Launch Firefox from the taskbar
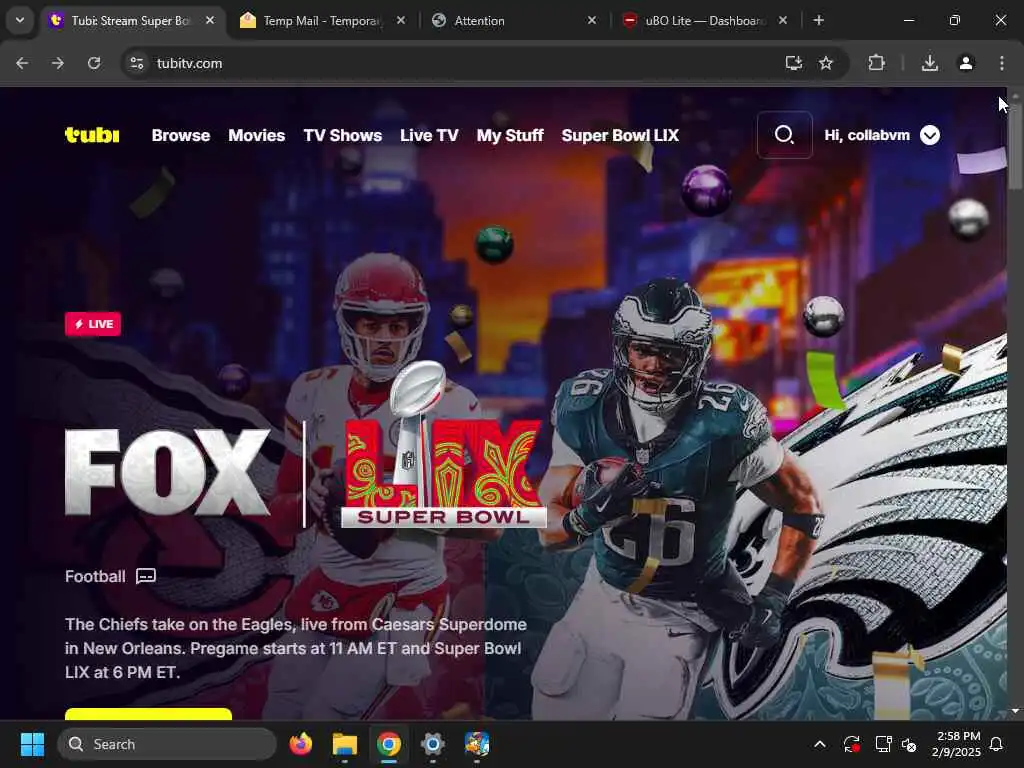Viewport: 1024px width, 768px height. [301, 744]
